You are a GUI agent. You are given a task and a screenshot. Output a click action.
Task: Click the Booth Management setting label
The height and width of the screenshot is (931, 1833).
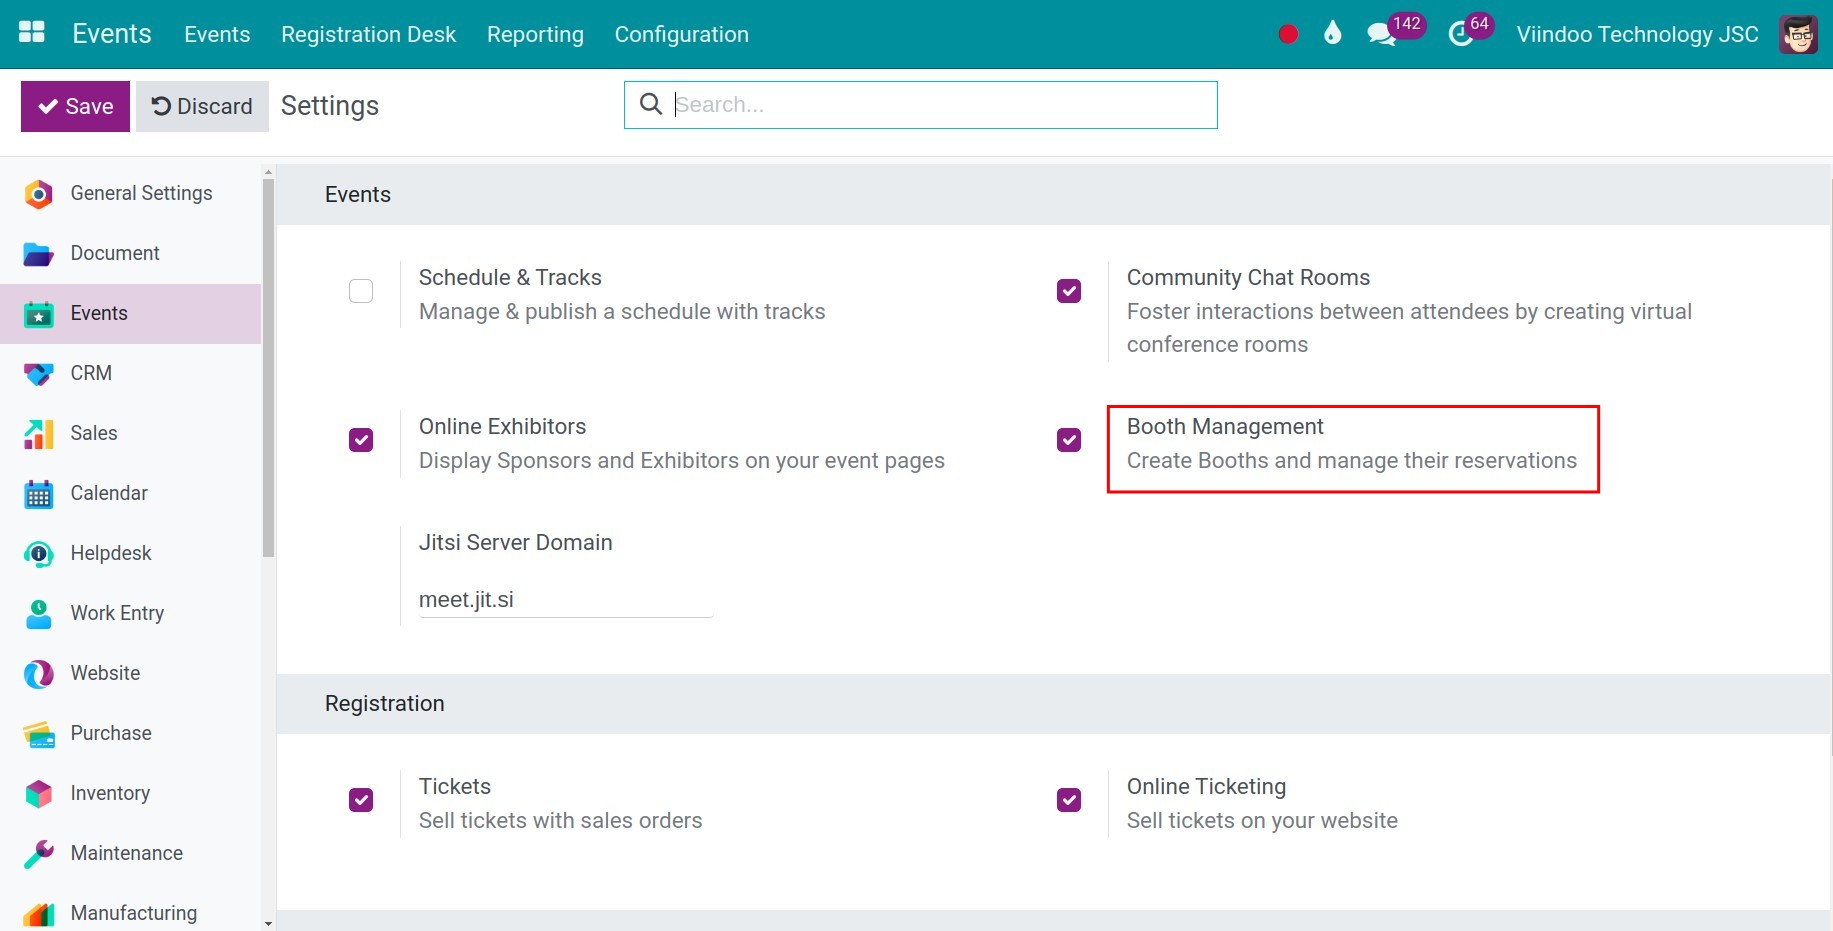(x=1225, y=427)
